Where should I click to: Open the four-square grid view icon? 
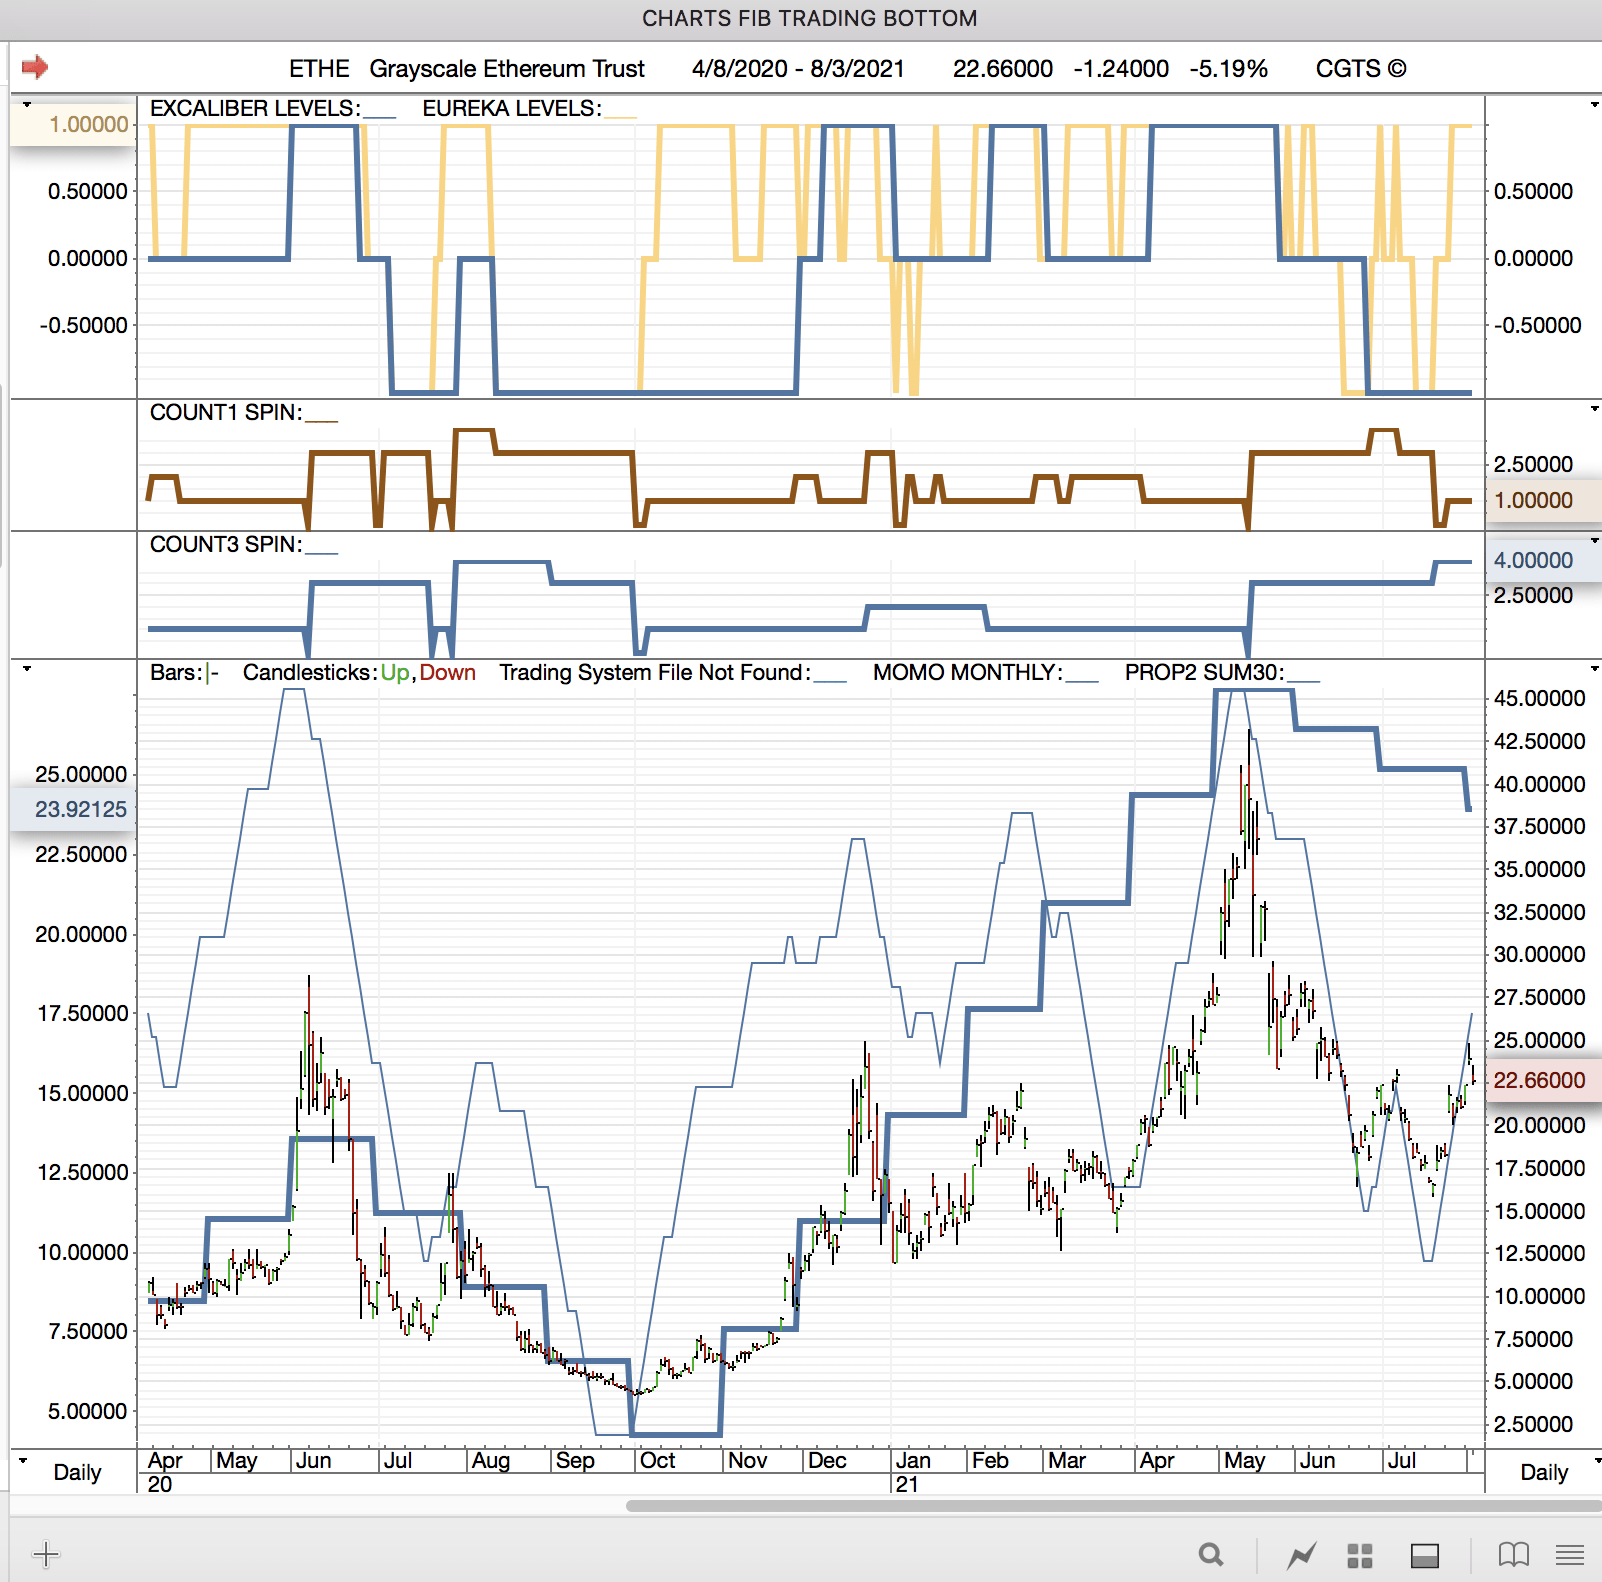pos(1360,1555)
